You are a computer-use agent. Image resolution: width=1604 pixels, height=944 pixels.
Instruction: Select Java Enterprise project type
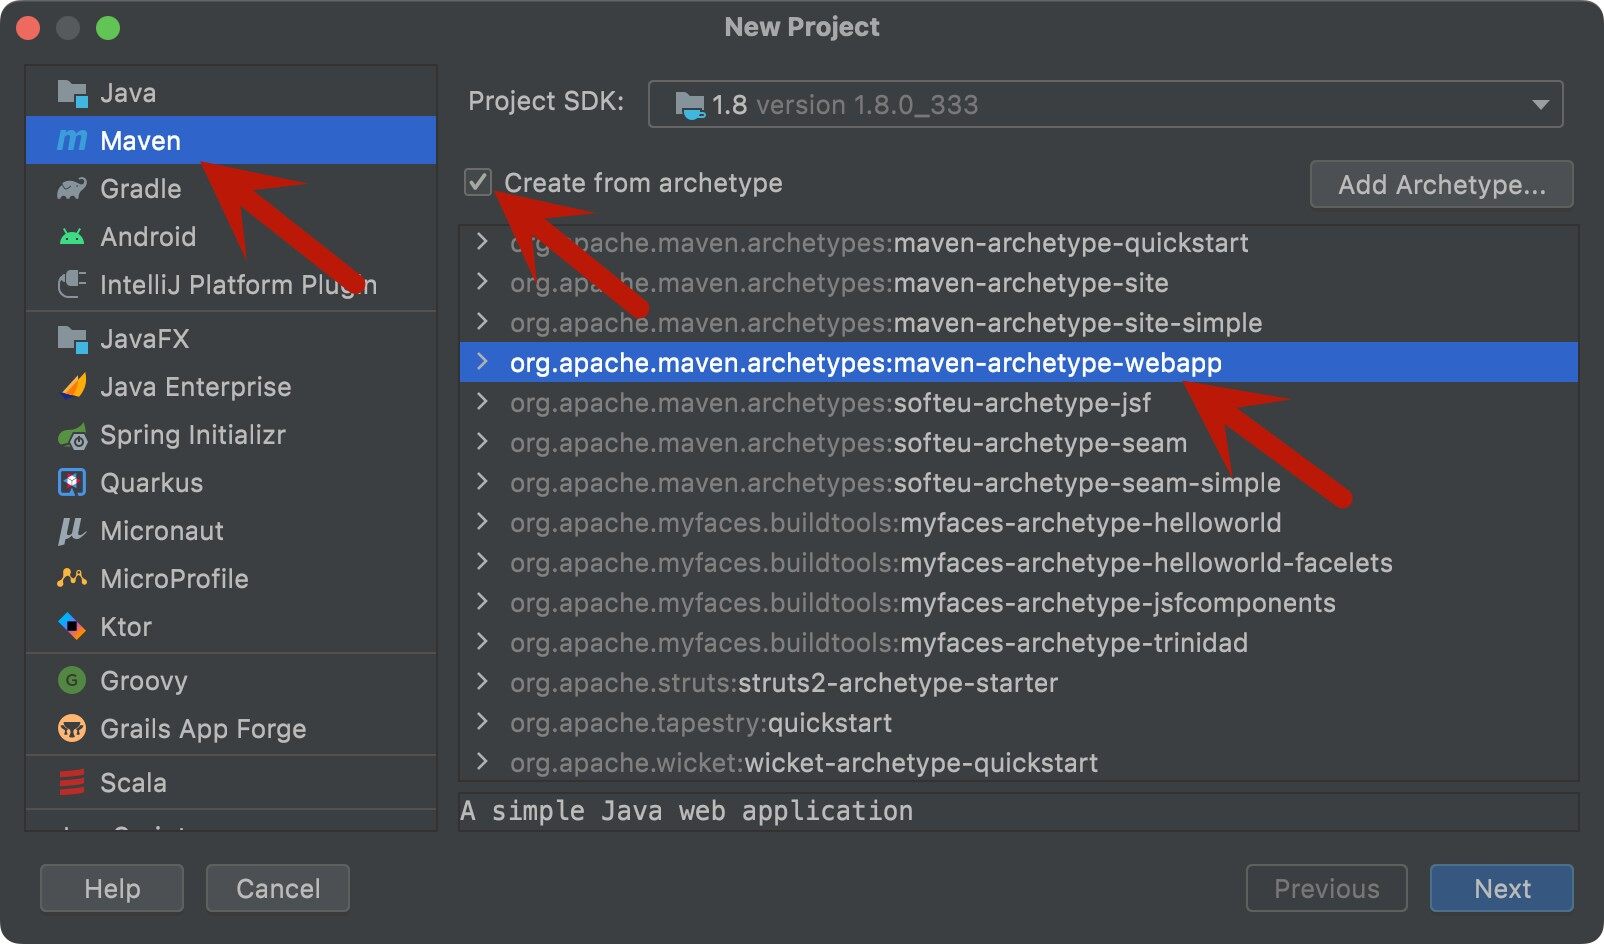pyautogui.click(x=195, y=387)
